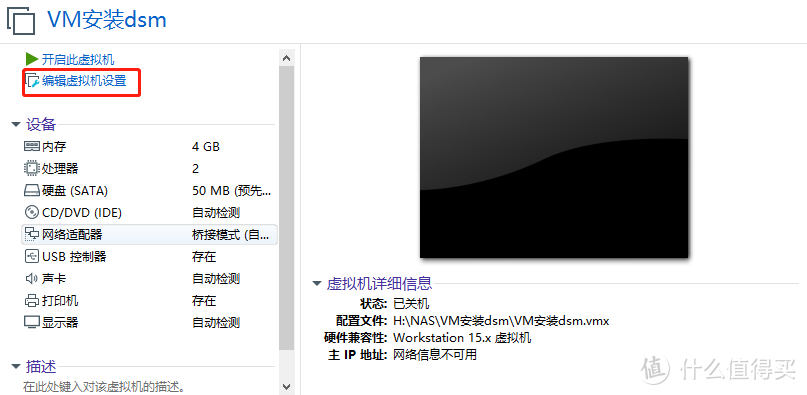Select the sound card speaker icon
This screenshot has width=807, height=395.
32,279
